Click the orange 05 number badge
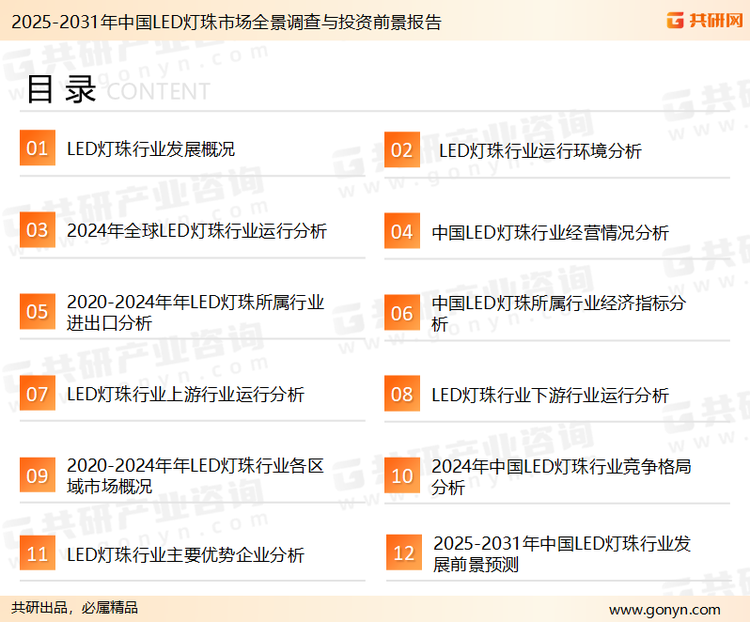Screen dimensions: 750x622 point(37,311)
